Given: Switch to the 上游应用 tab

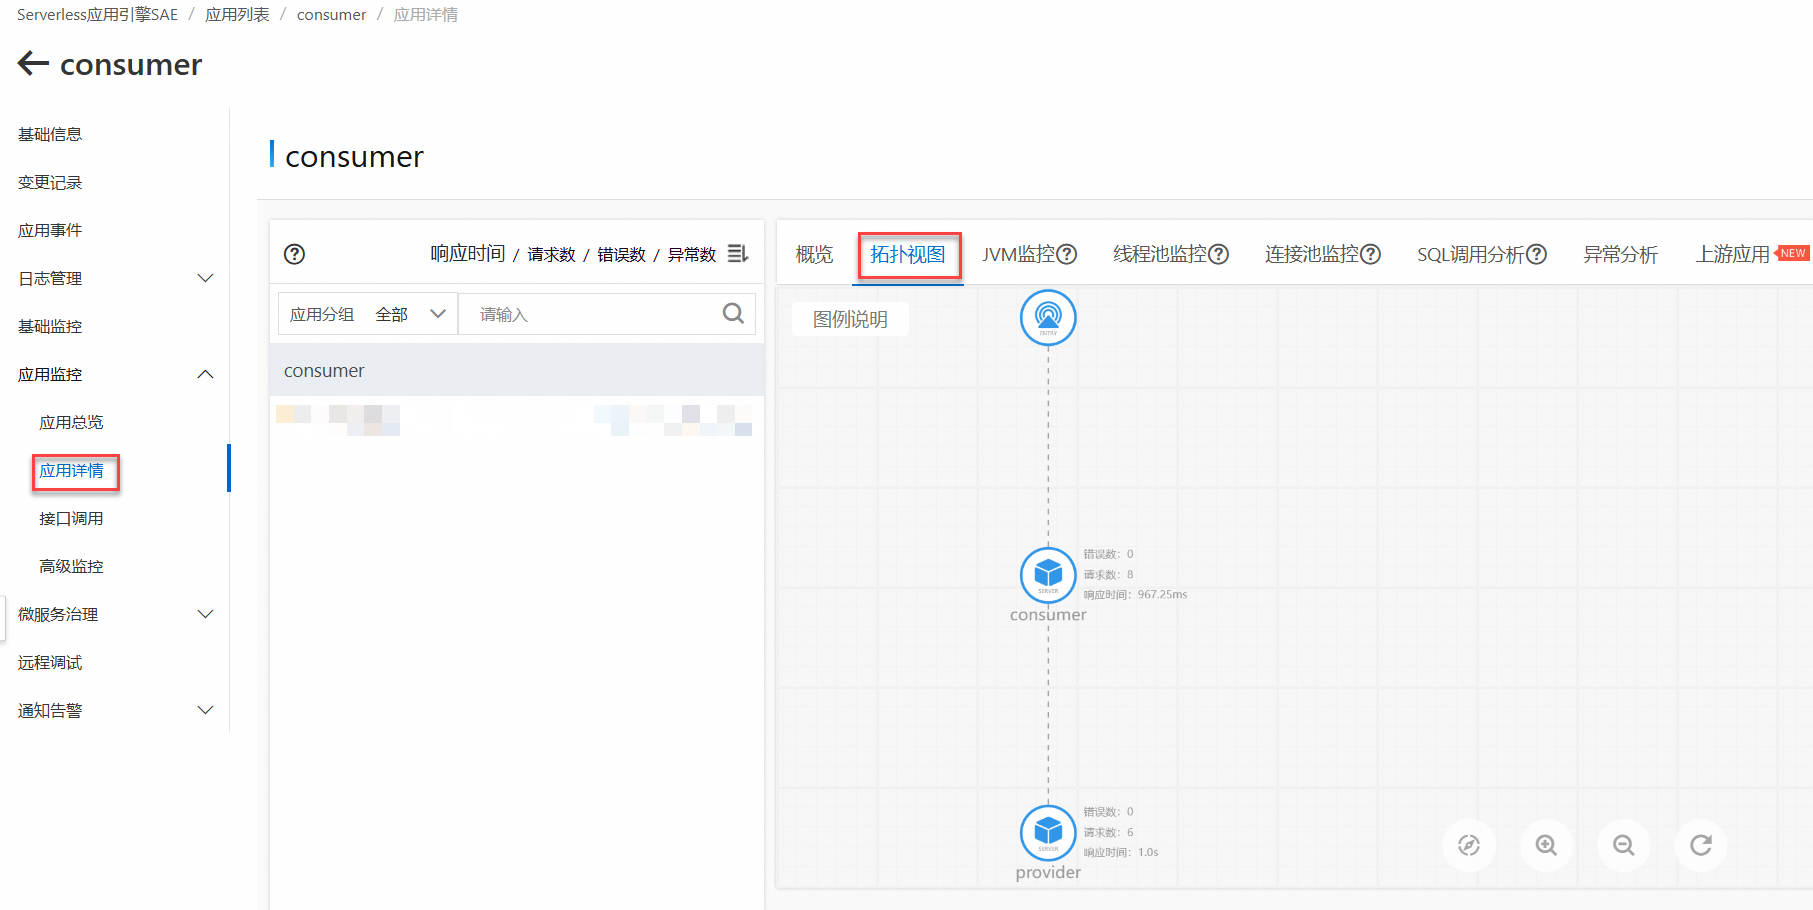Looking at the screenshot, I should pyautogui.click(x=1732, y=254).
